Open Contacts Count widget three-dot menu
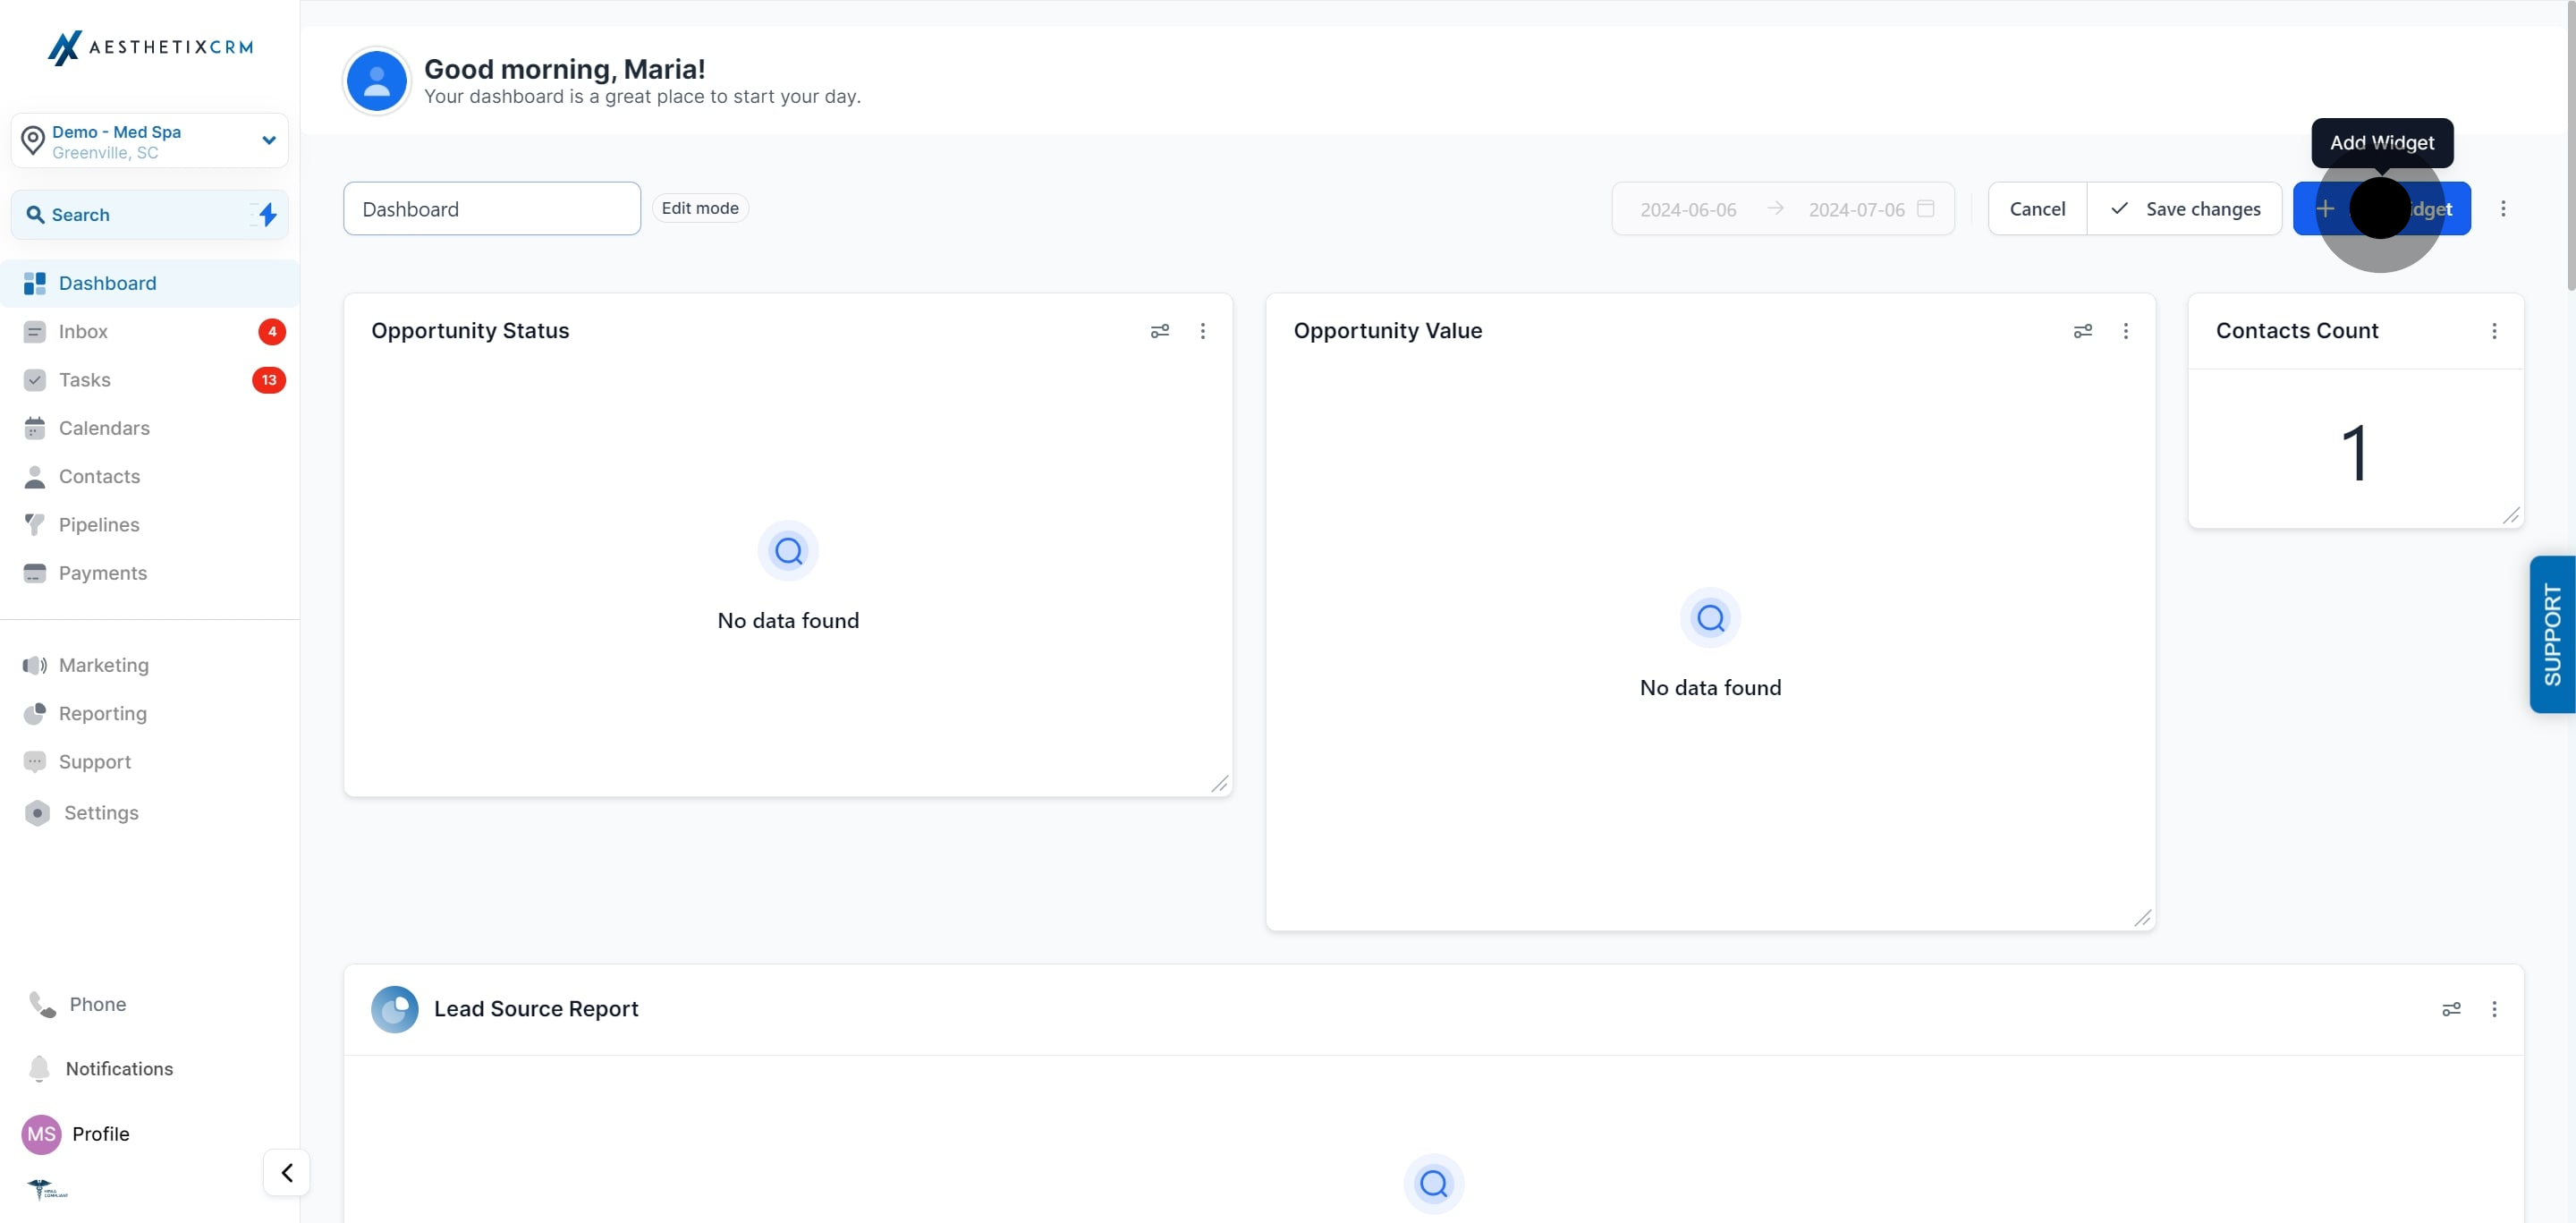The width and height of the screenshot is (2576, 1223). 2494,331
